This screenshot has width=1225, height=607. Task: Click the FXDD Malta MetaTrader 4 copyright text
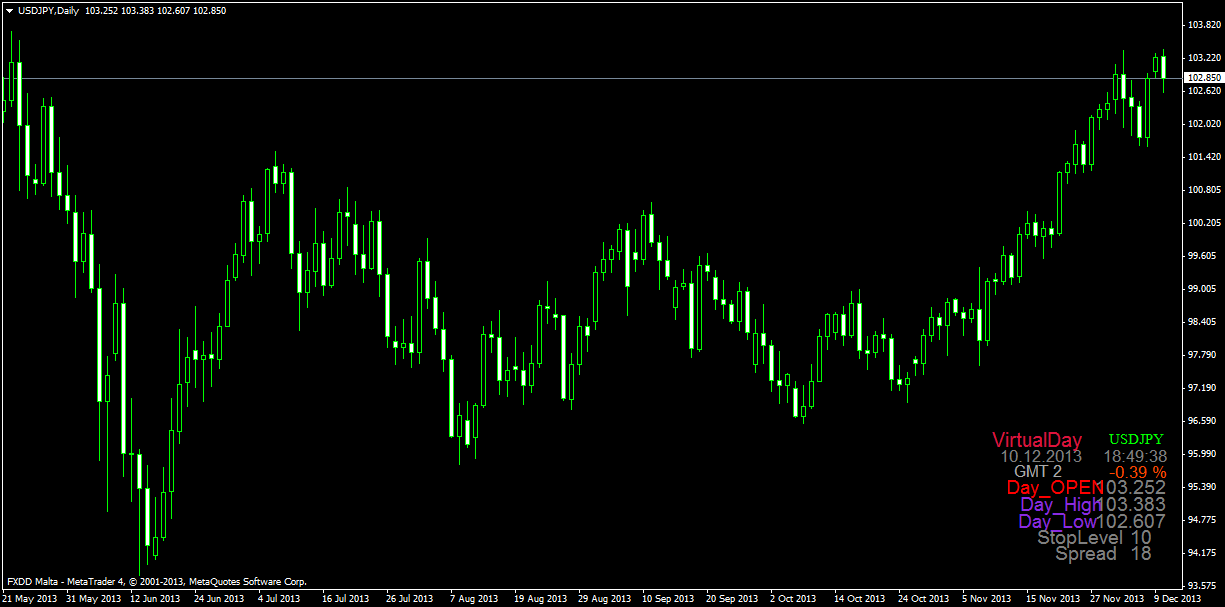click(156, 581)
